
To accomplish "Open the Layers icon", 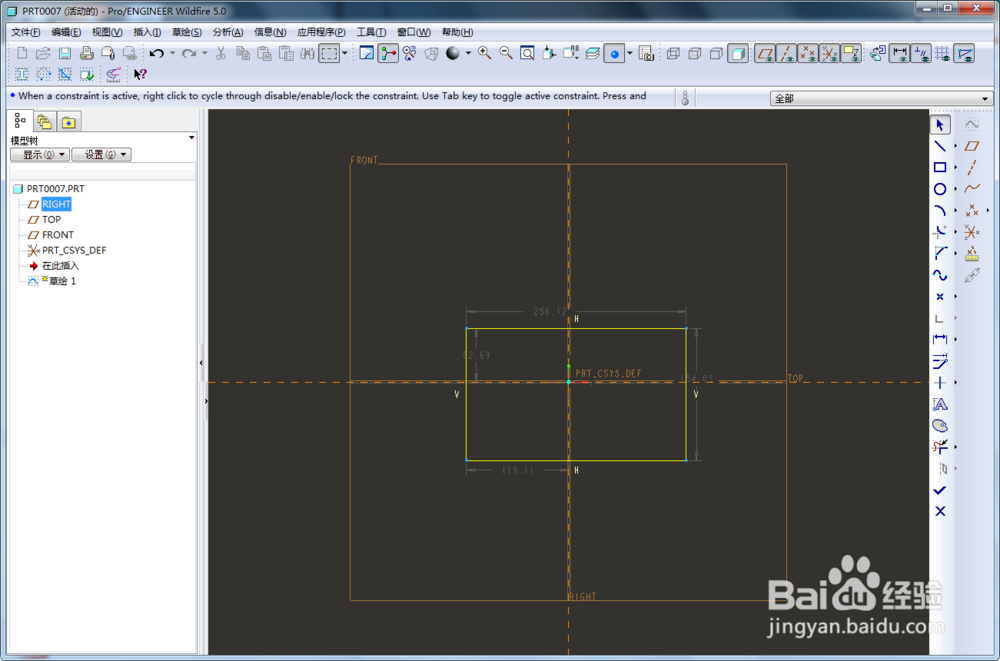I will coord(592,54).
